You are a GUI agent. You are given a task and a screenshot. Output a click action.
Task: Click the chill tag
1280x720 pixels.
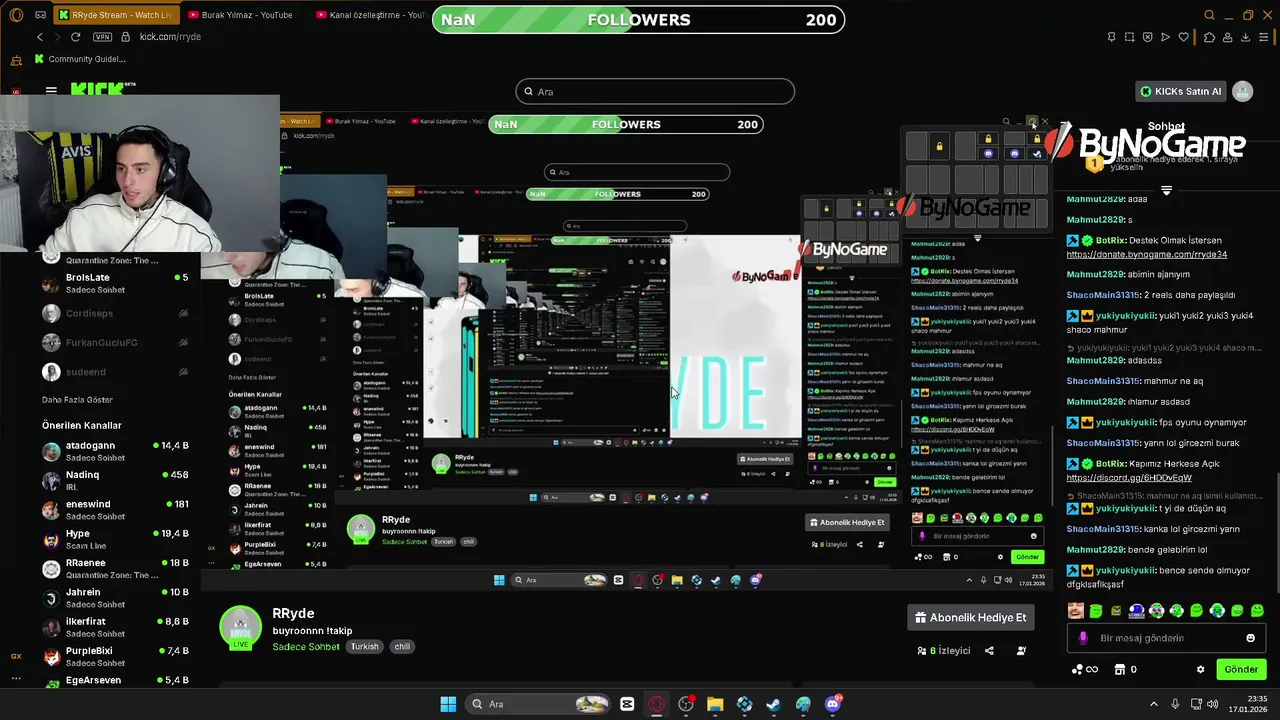[x=402, y=647]
